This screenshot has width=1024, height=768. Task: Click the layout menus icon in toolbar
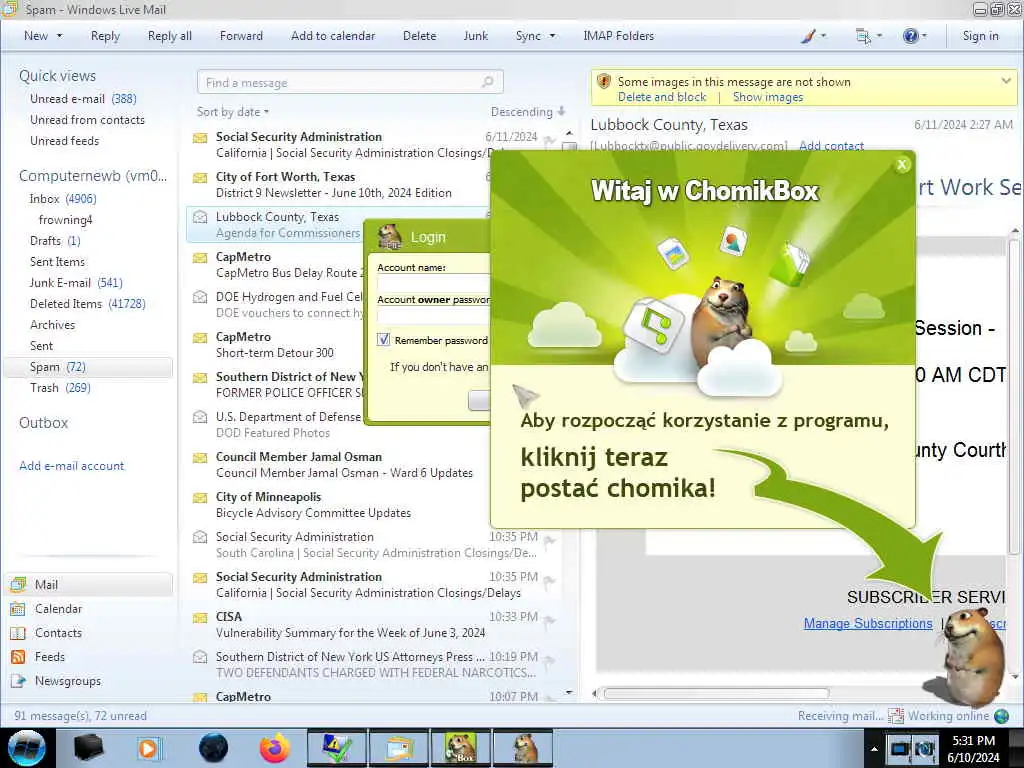pyautogui.click(x=863, y=36)
